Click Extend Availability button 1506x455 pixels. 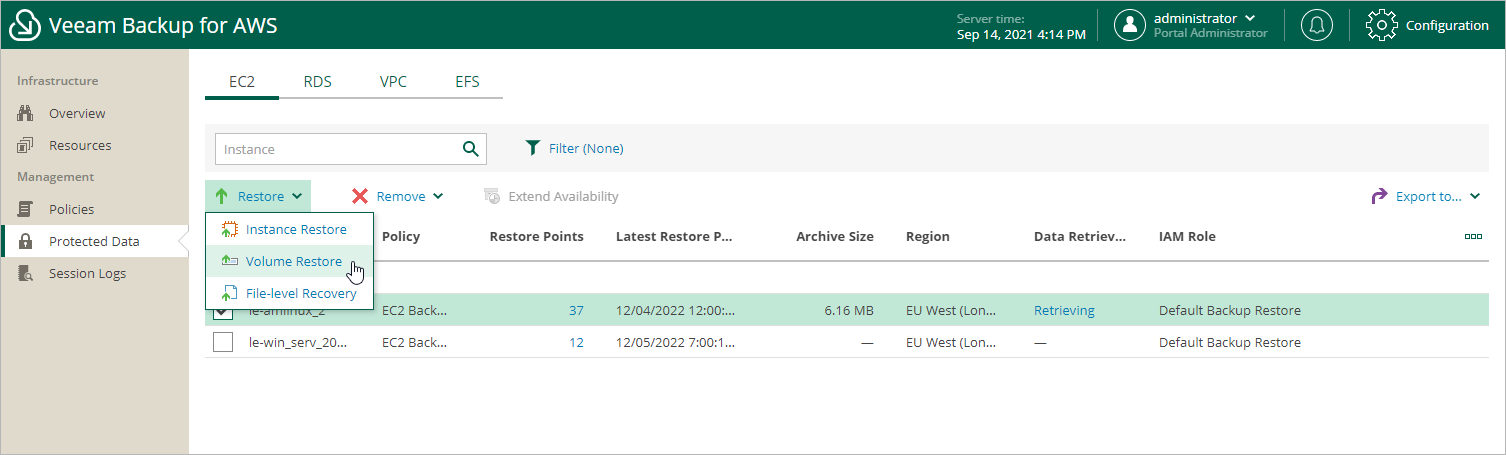click(551, 196)
